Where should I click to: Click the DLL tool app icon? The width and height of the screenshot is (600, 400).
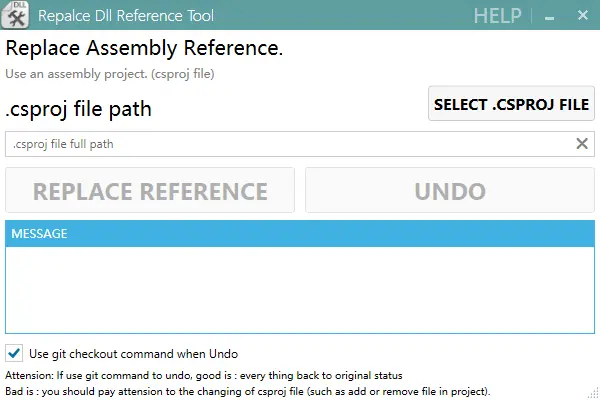tap(15, 15)
